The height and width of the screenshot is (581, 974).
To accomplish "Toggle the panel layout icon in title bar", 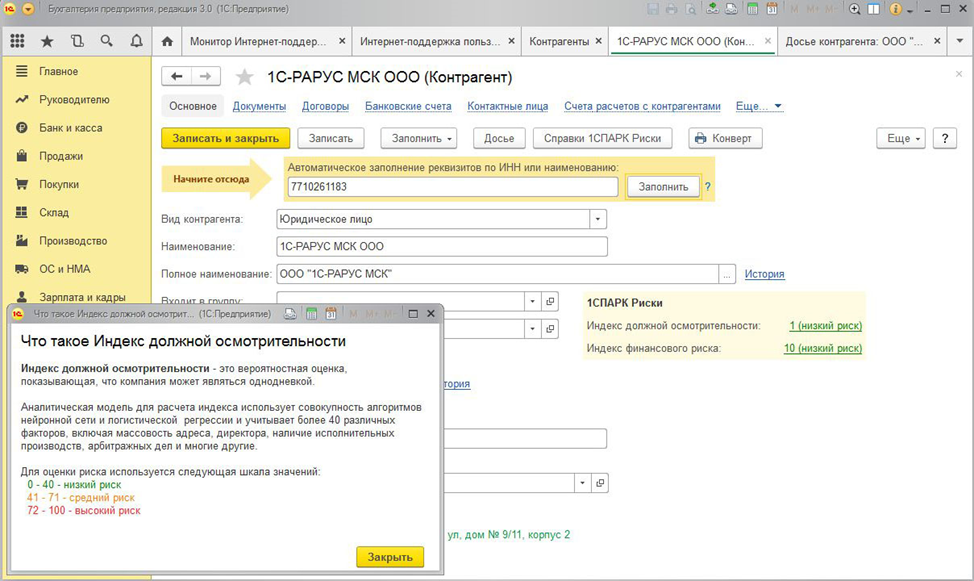I will (873, 9).
